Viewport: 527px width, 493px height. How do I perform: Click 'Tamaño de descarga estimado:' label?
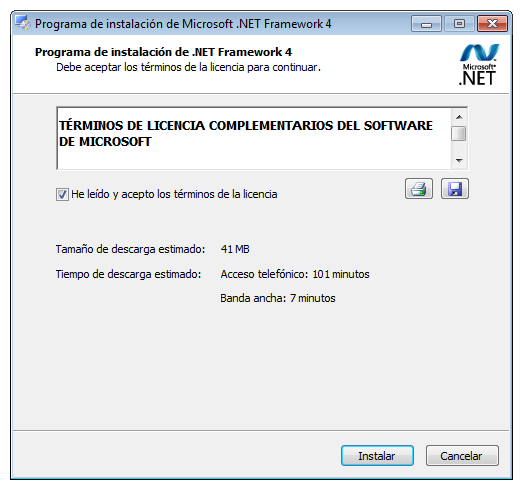click(130, 249)
